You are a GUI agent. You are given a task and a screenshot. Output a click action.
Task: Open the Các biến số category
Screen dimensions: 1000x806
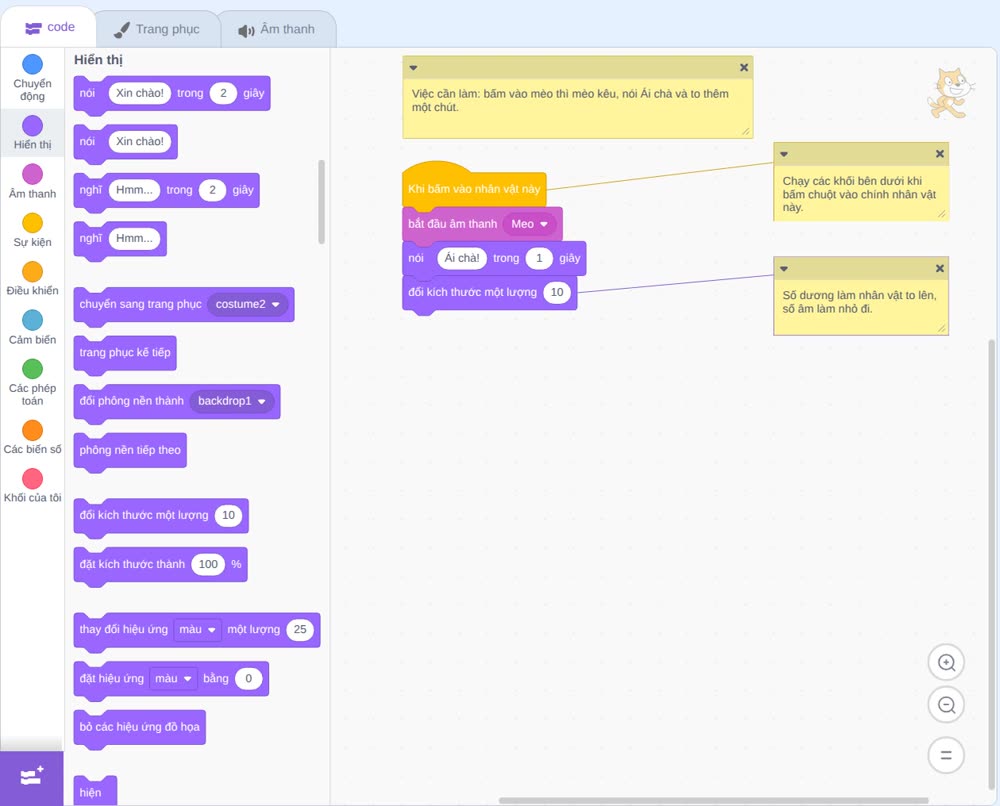click(33, 437)
